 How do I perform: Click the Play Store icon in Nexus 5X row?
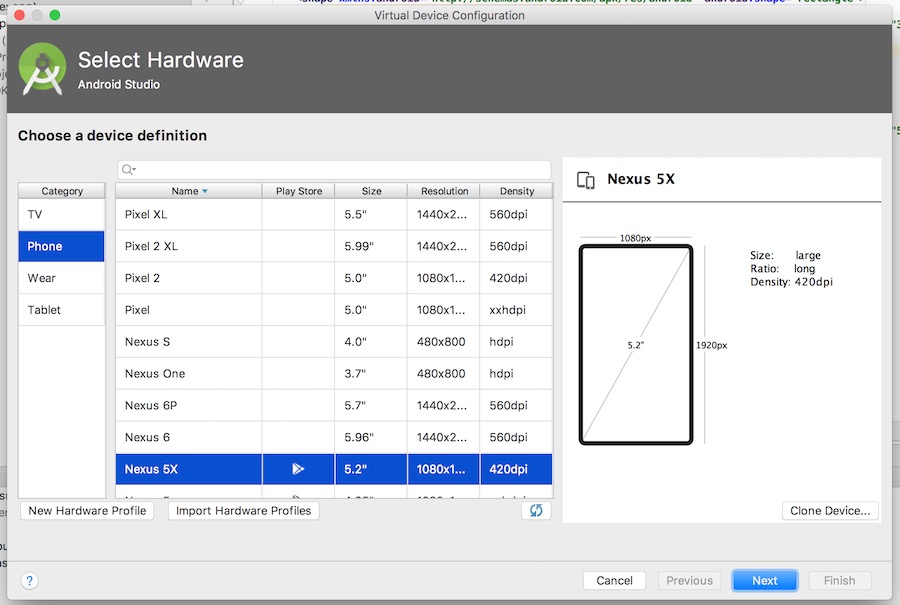[x=298, y=469]
